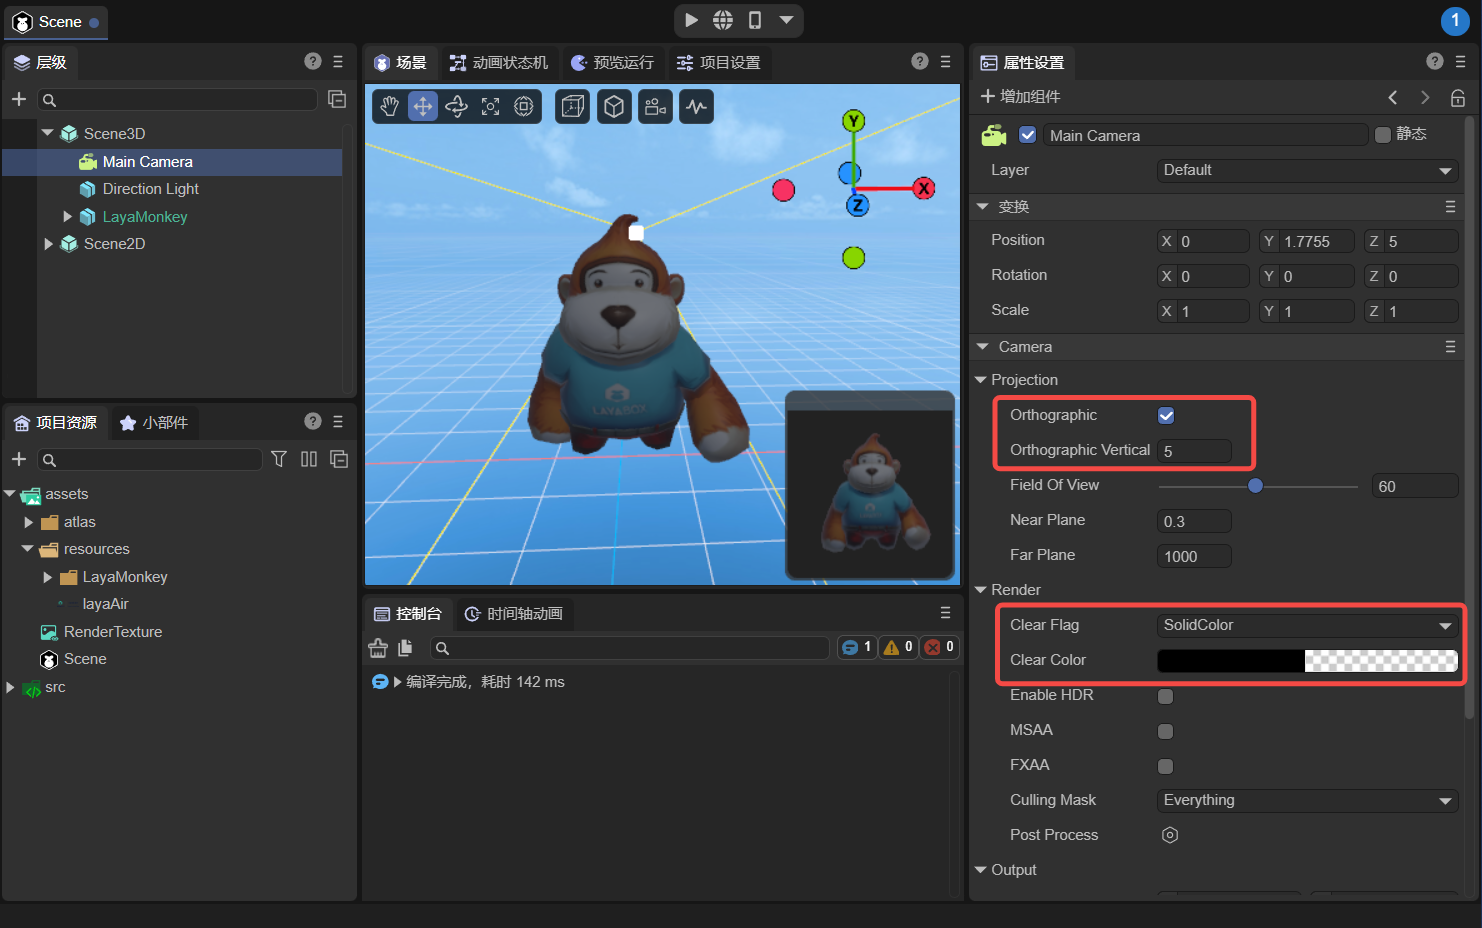Switch to the 小部件 tab

pyautogui.click(x=154, y=423)
